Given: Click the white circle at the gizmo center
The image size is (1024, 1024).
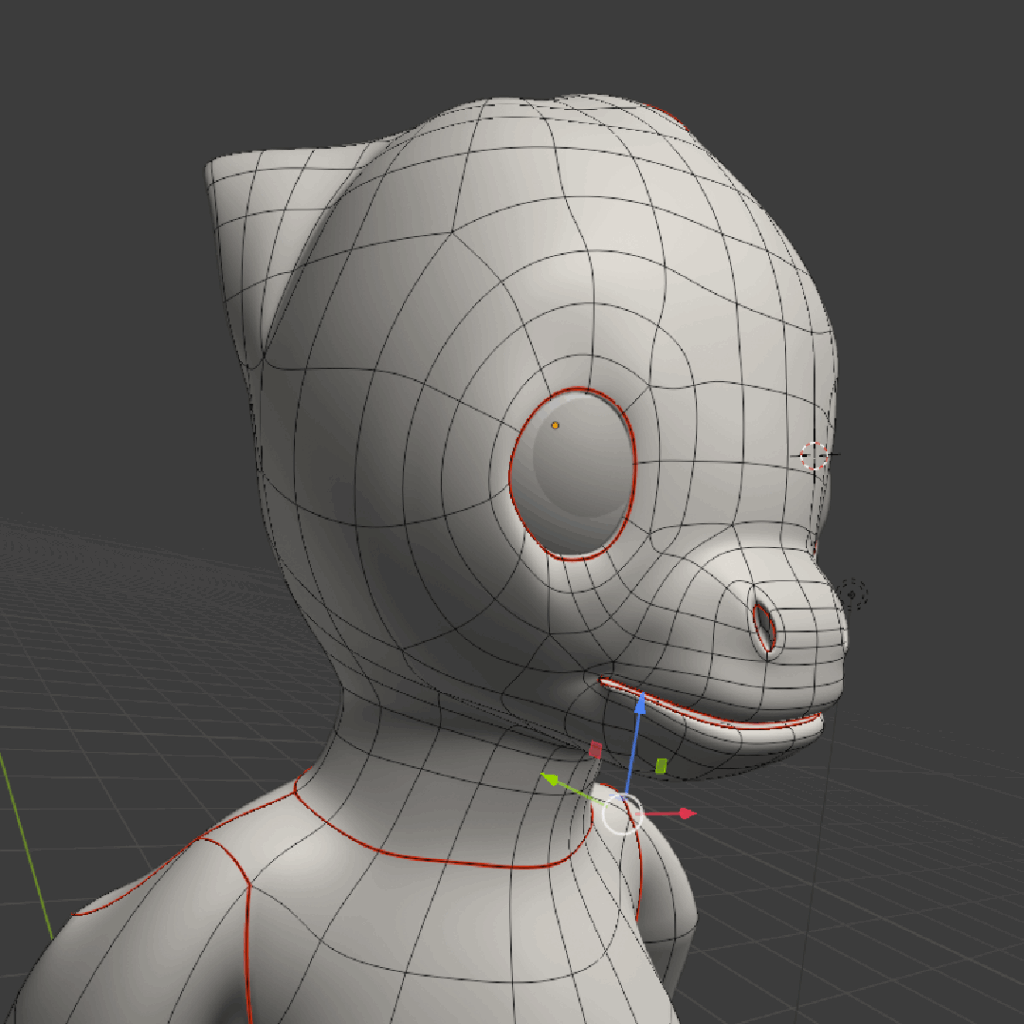Looking at the screenshot, I should (621, 814).
